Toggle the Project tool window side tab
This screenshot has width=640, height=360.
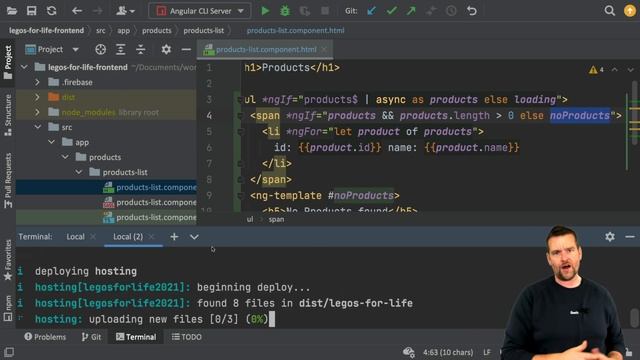click(7, 62)
